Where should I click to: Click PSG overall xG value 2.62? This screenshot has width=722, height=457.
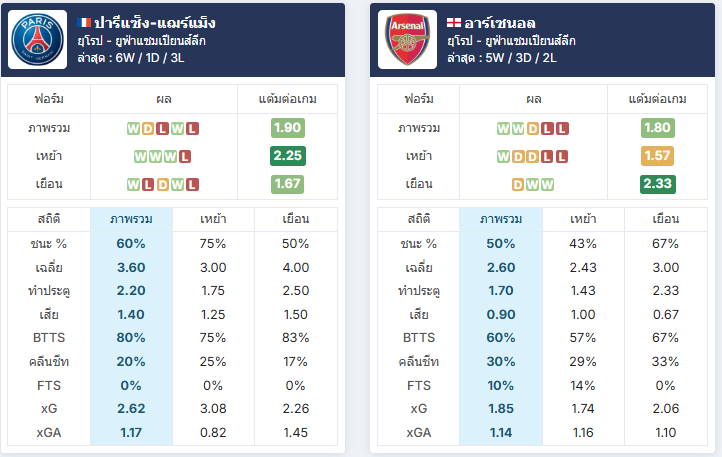(x=131, y=409)
